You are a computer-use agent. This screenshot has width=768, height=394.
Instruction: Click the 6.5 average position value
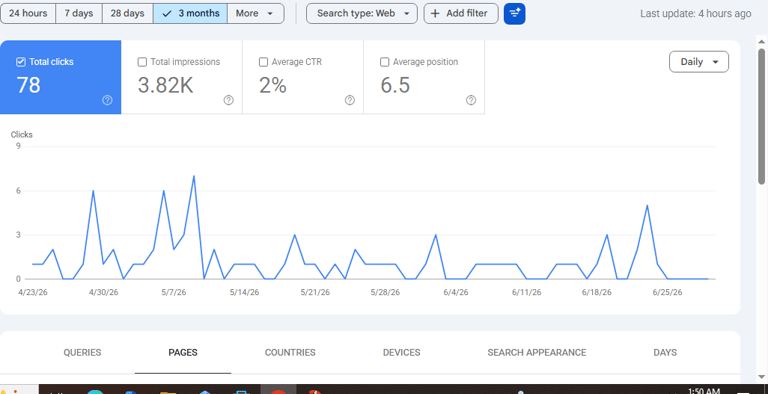(x=395, y=85)
